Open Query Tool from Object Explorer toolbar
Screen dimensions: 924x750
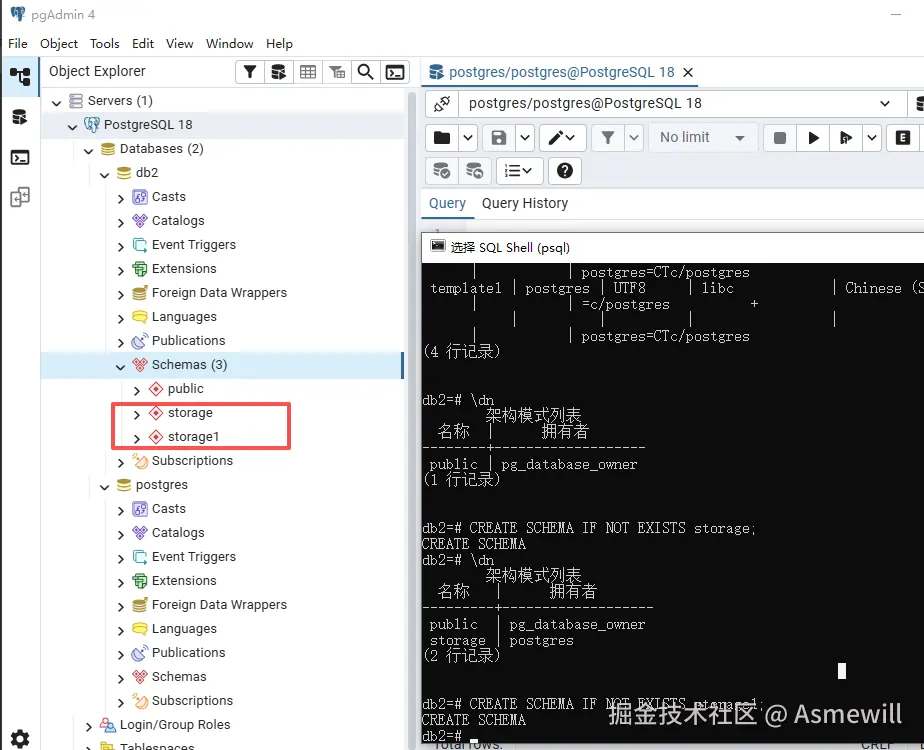pos(279,72)
